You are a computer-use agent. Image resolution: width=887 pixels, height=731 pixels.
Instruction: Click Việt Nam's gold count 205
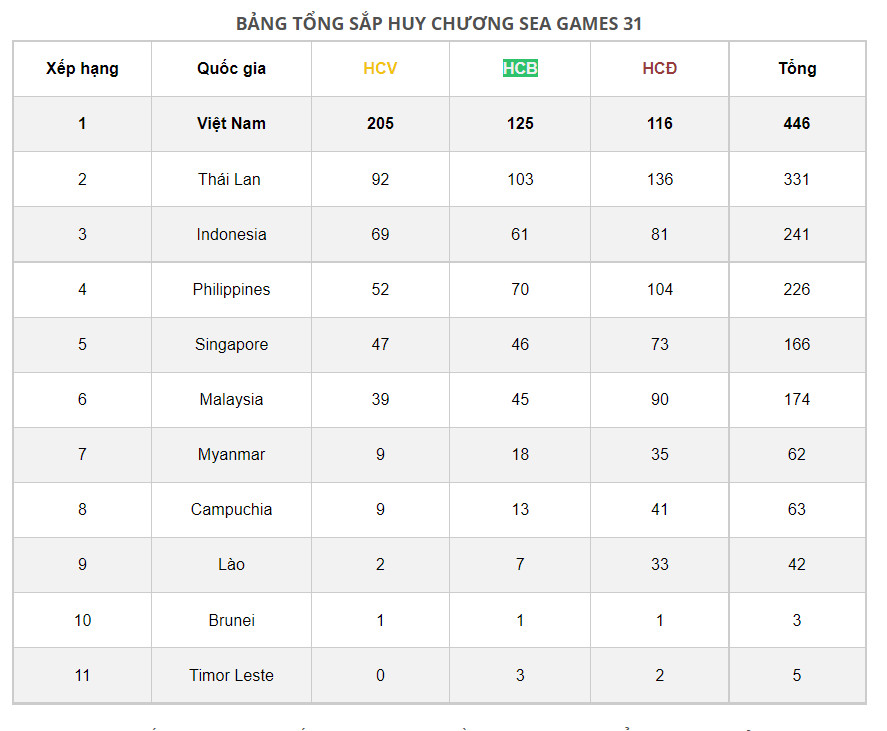coord(380,124)
